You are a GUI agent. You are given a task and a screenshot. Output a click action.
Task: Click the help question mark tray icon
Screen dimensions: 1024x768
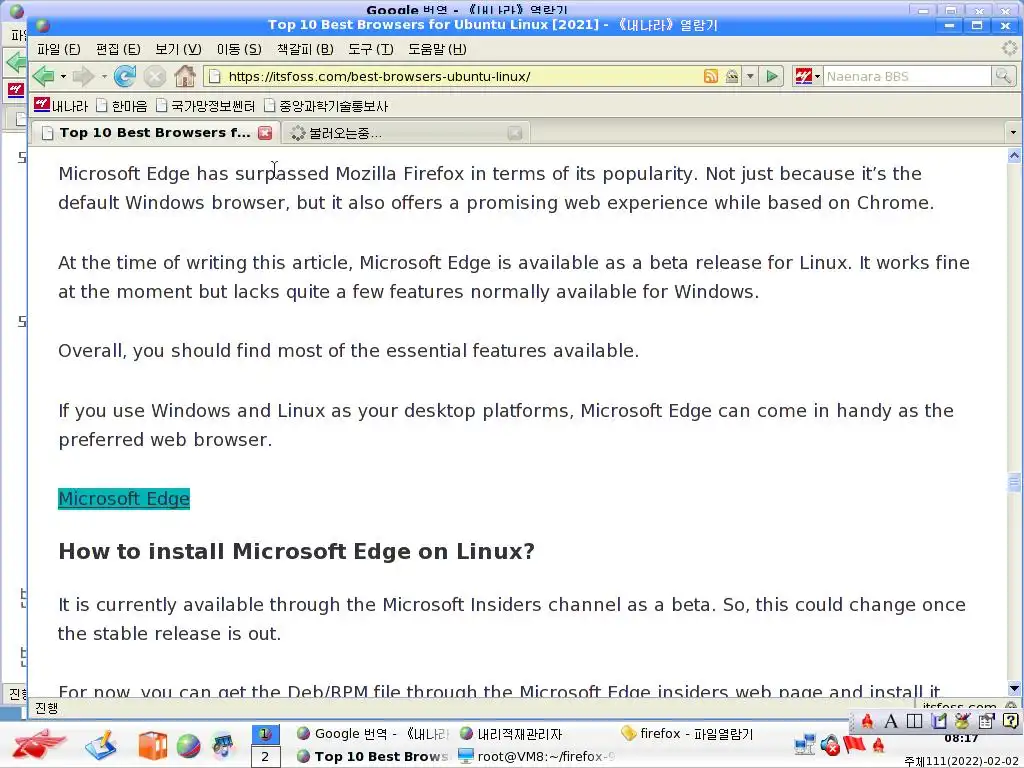click(1010, 721)
